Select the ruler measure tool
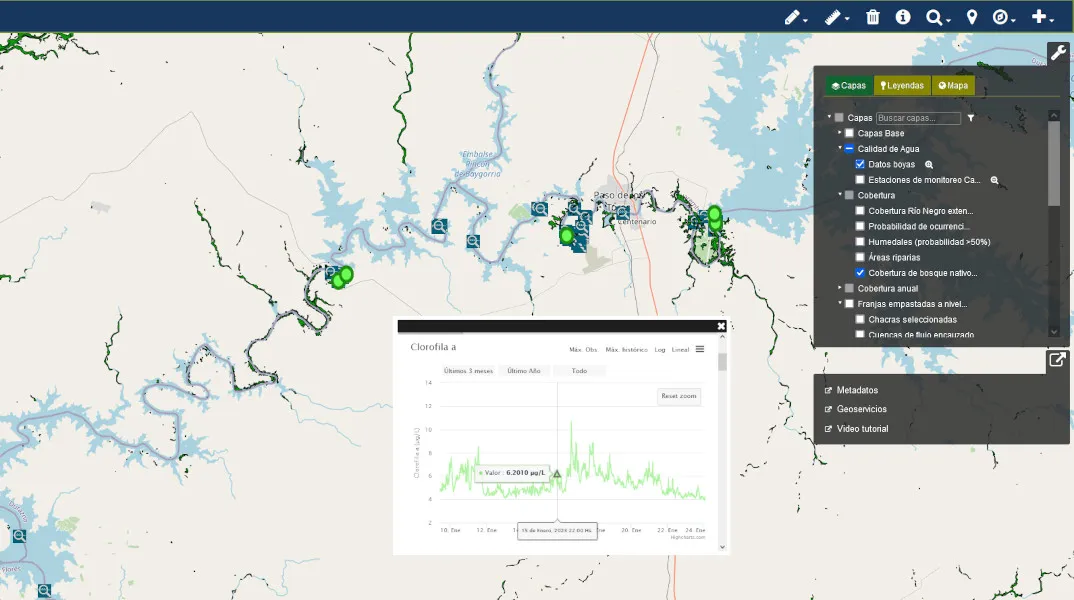Viewport: 1074px width, 600px height. click(832, 17)
